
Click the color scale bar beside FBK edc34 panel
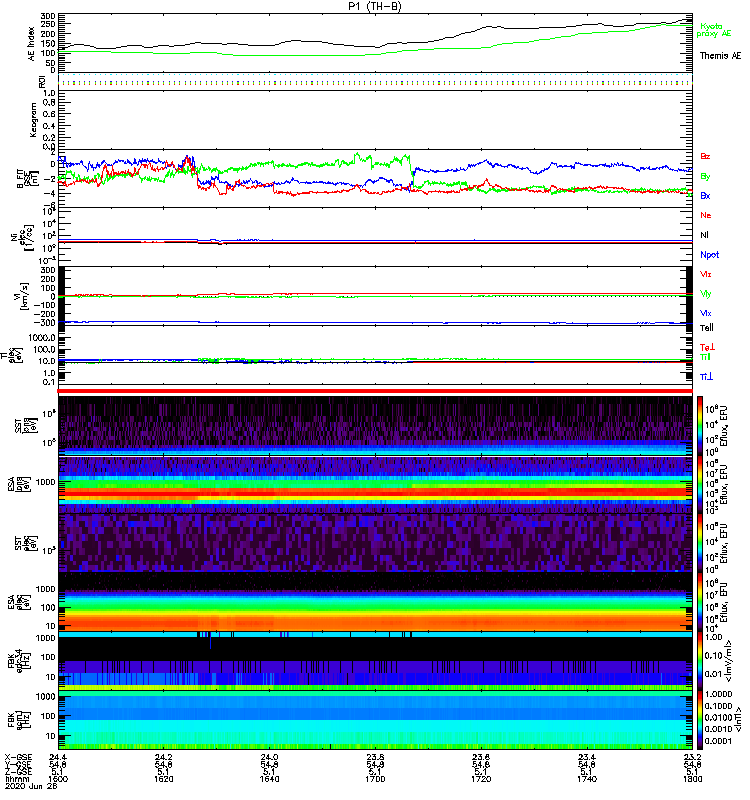pos(700,661)
